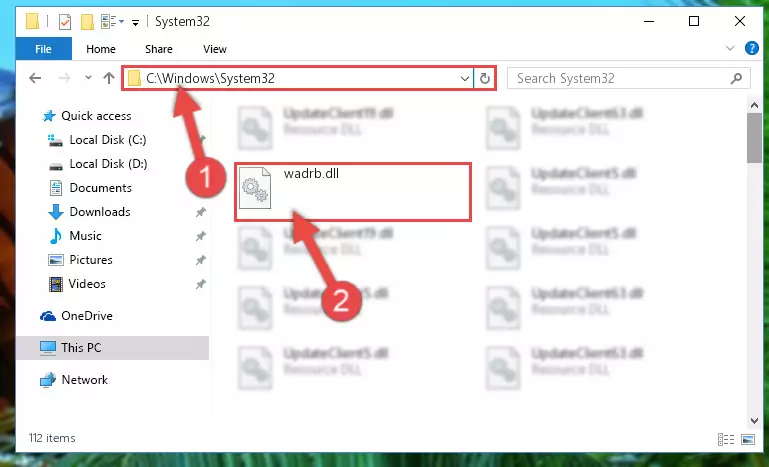
Task: Open the Help question mark icon
Action: 751,48
